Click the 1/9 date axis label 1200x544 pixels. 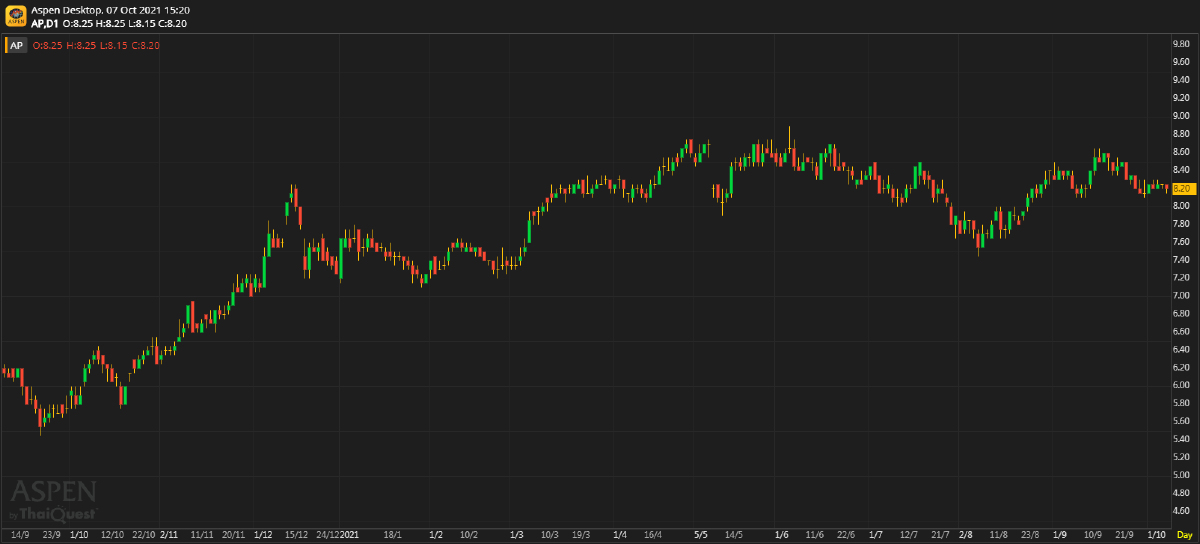(x=1060, y=535)
